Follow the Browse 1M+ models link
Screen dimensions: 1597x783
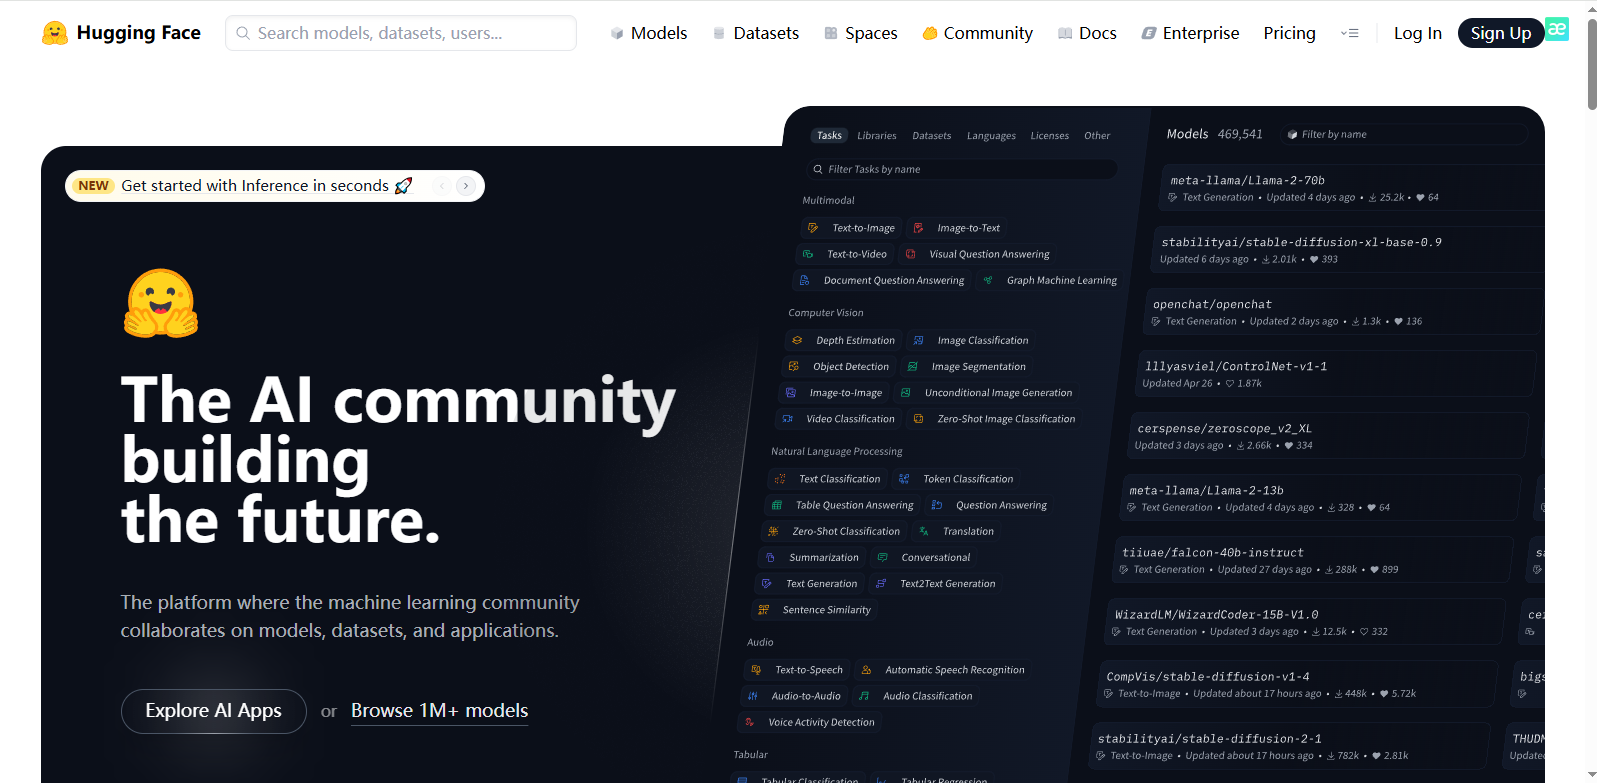tap(439, 711)
